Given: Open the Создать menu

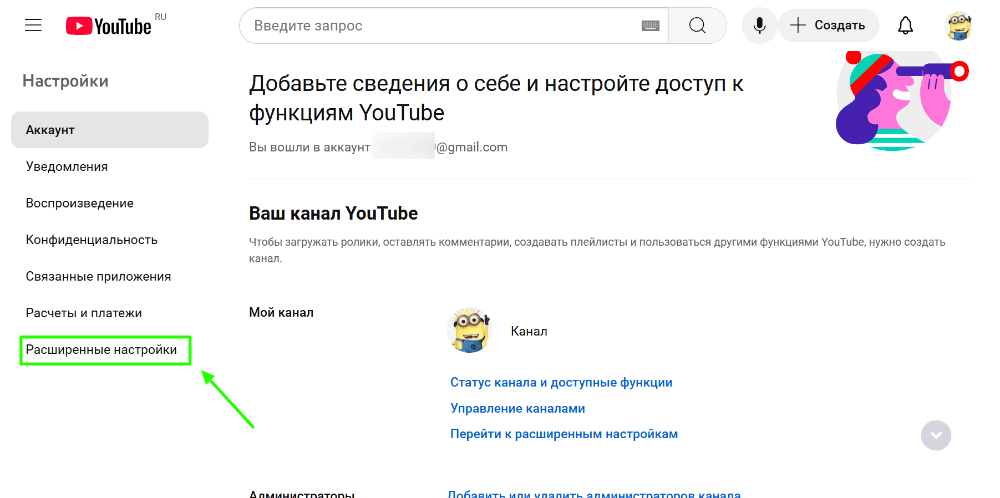Looking at the screenshot, I should point(828,26).
